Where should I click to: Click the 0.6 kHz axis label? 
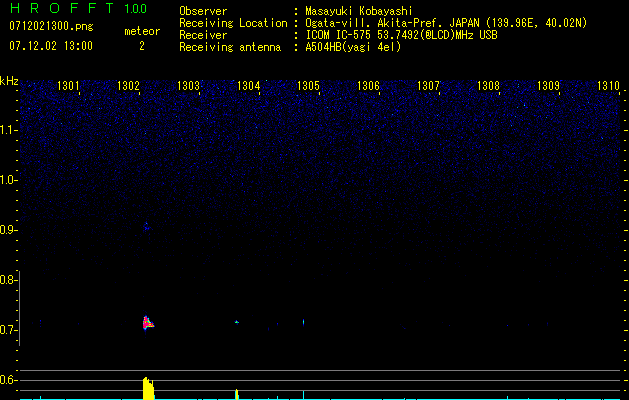pyautogui.click(x=8, y=380)
